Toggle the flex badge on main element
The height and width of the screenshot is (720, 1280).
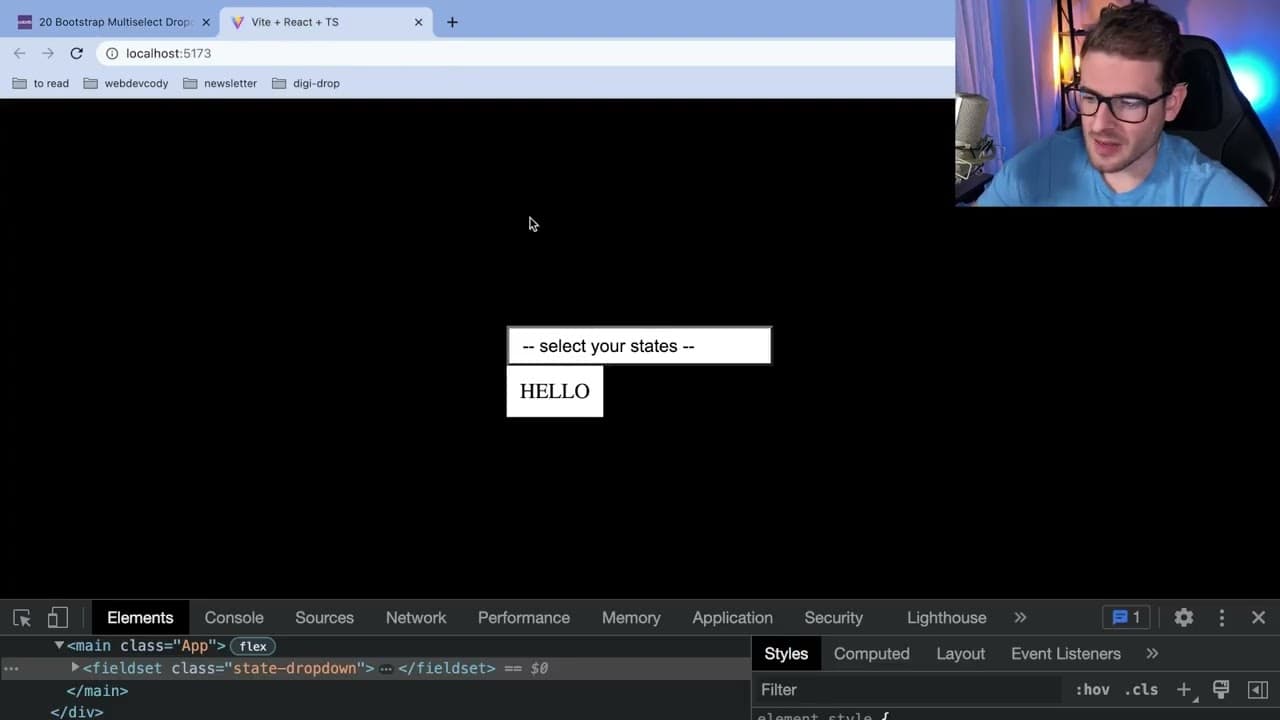click(253, 646)
